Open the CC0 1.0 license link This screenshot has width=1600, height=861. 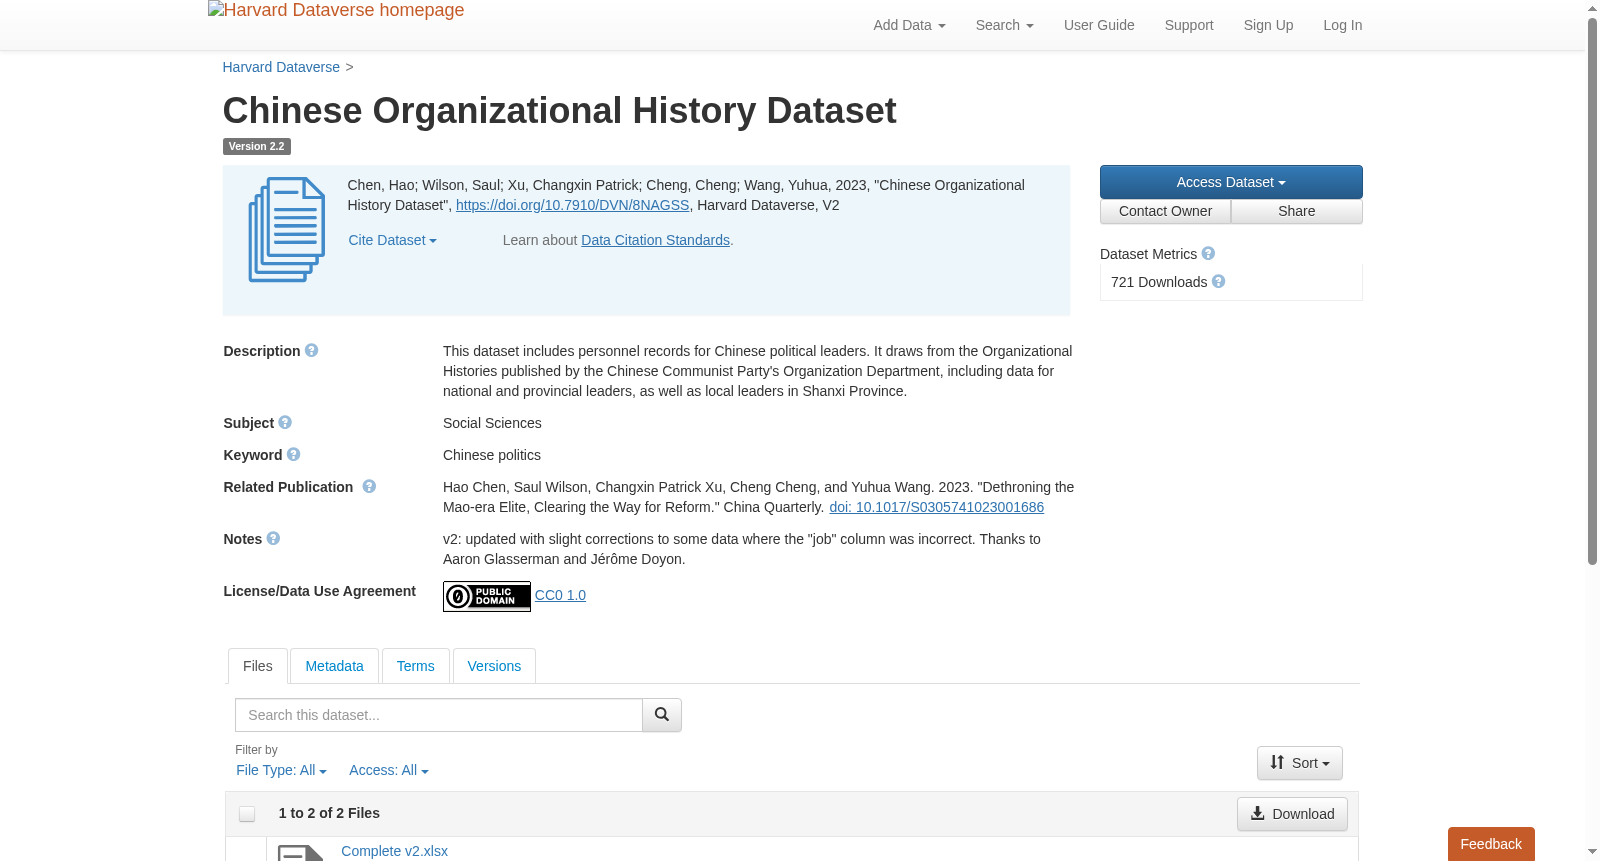click(560, 595)
